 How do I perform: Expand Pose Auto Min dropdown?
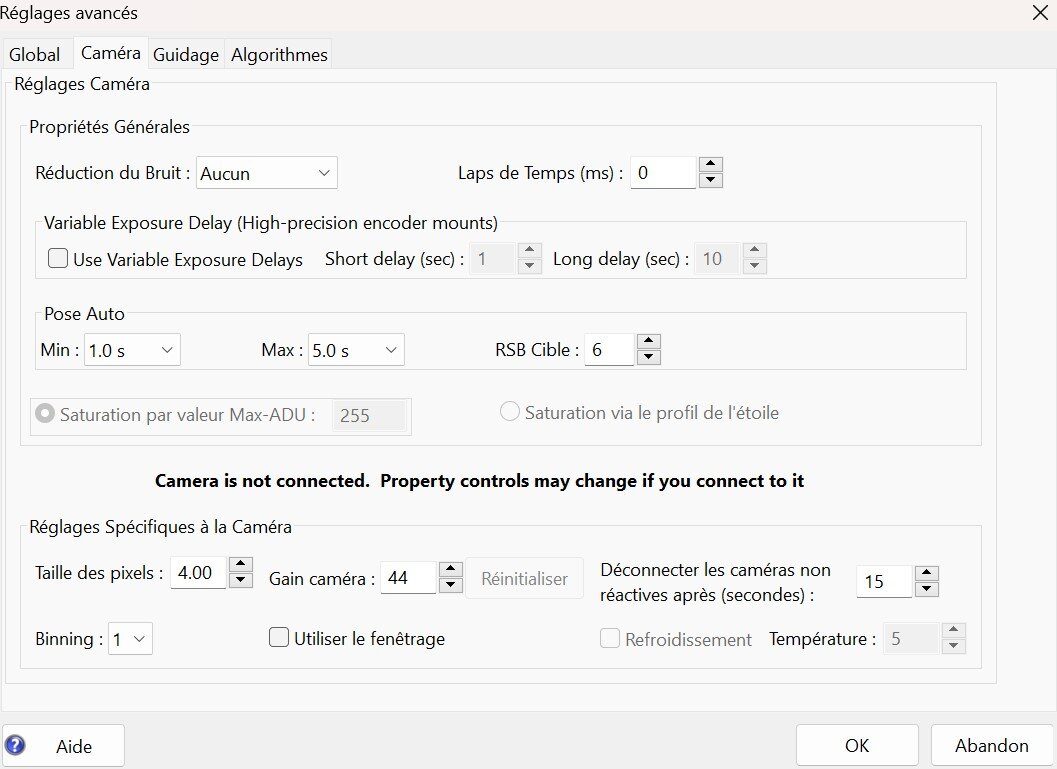click(132, 351)
